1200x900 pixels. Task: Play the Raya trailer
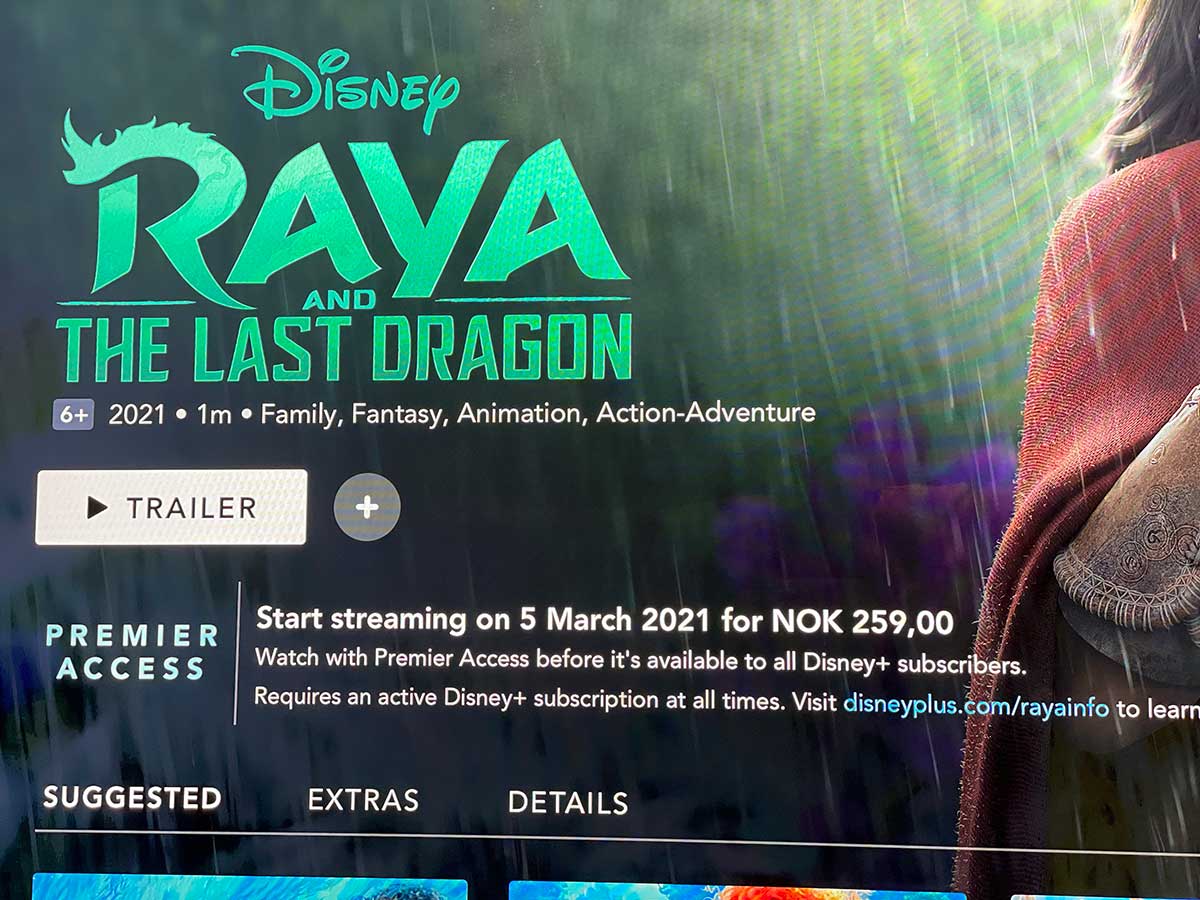(171, 507)
